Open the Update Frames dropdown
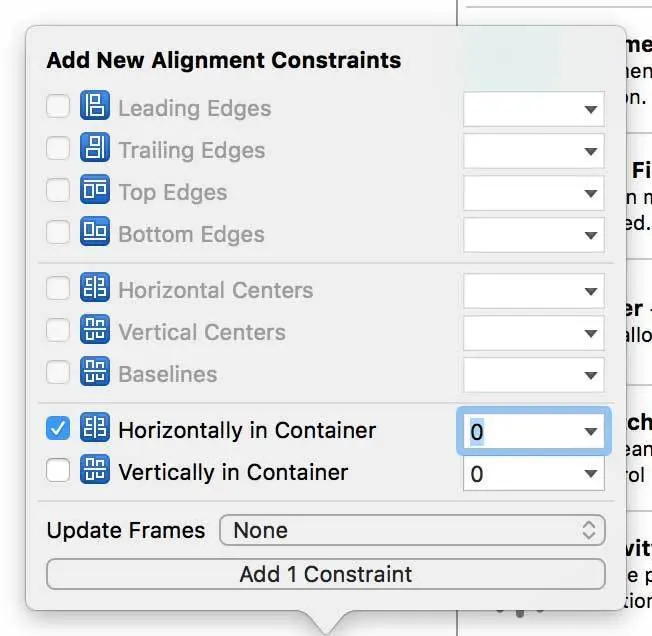The height and width of the screenshot is (636, 652). click(412, 530)
